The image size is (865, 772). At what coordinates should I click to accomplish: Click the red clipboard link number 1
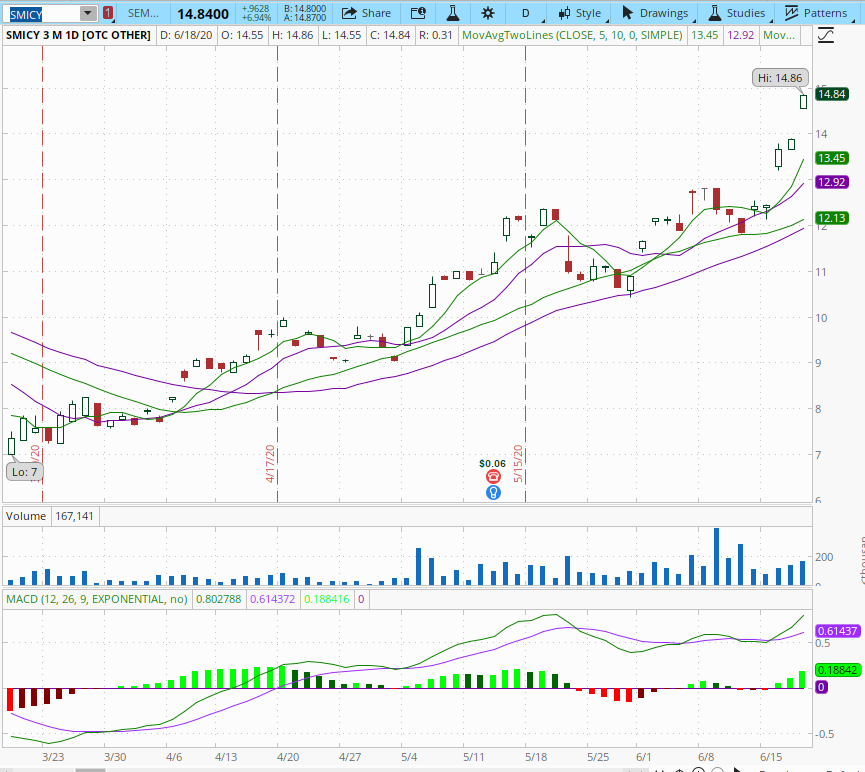[x=108, y=13]
